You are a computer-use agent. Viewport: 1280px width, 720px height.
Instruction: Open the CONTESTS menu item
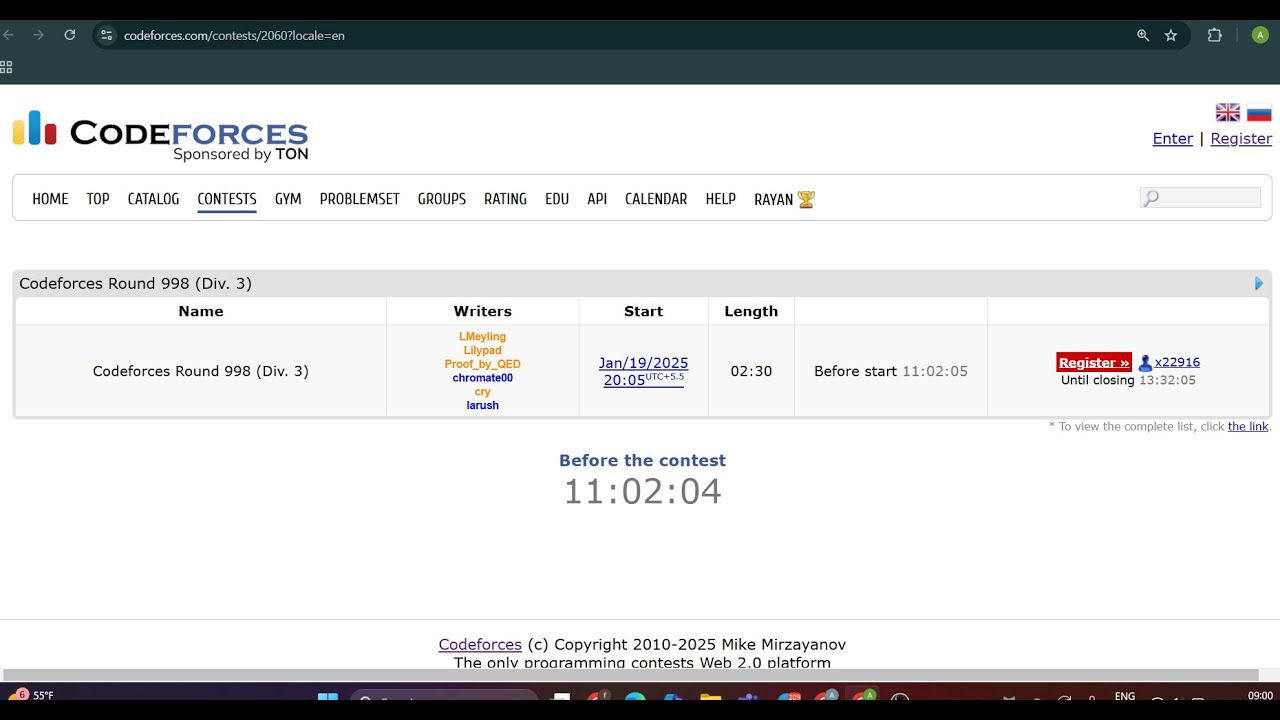pos(227,199)
